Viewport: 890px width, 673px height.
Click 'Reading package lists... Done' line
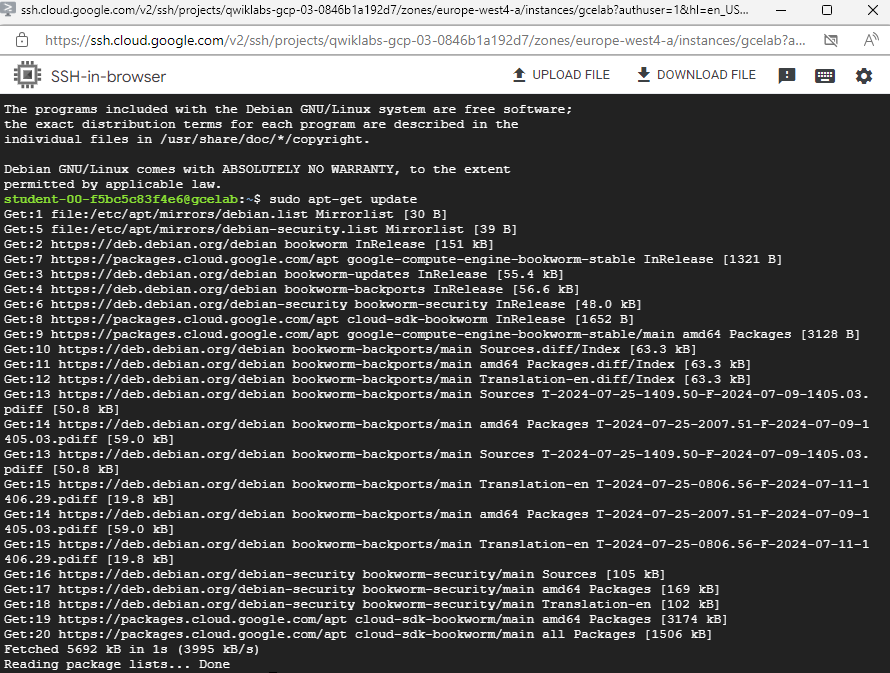click(117, 664)
